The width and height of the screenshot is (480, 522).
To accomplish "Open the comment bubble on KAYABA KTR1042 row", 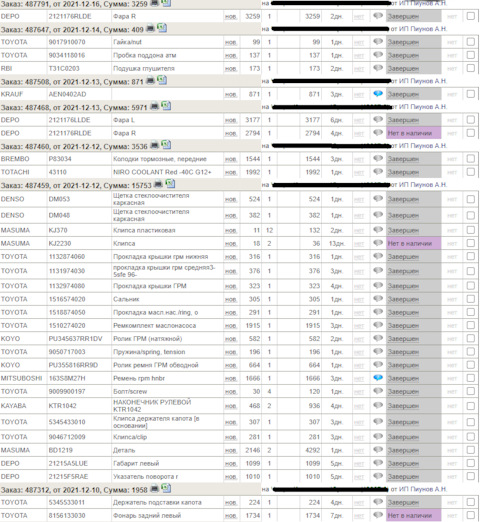I will pos(378,405).
